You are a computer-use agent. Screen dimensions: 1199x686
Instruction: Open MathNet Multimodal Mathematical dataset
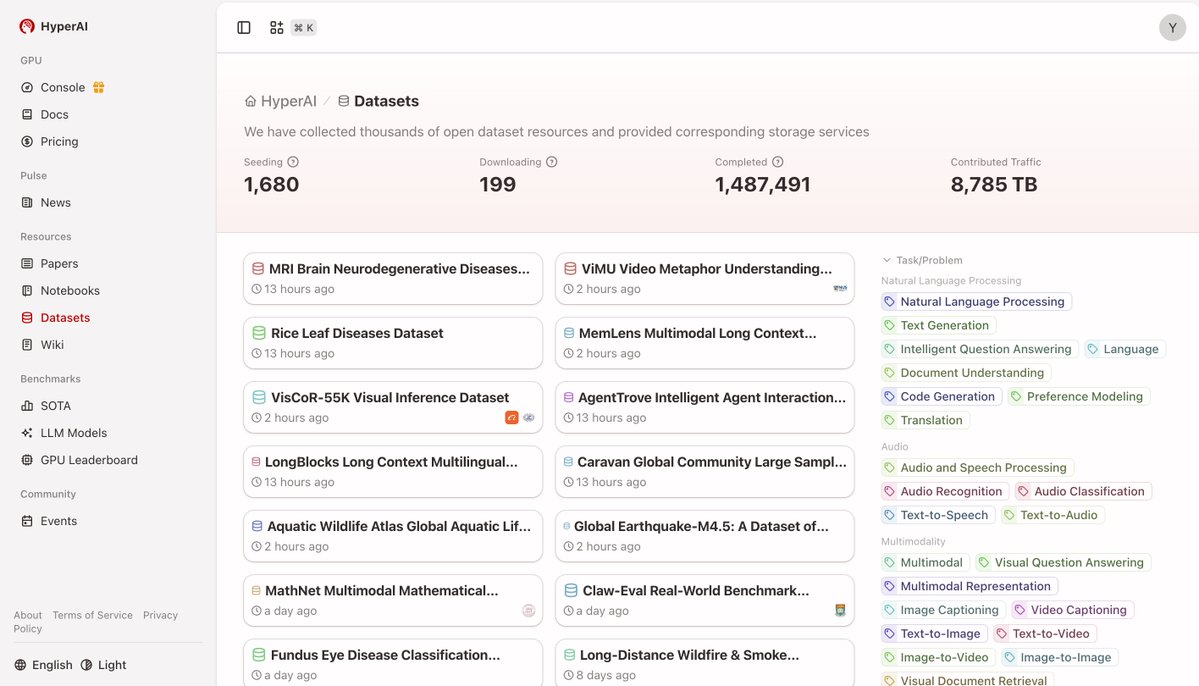[393, 600]
